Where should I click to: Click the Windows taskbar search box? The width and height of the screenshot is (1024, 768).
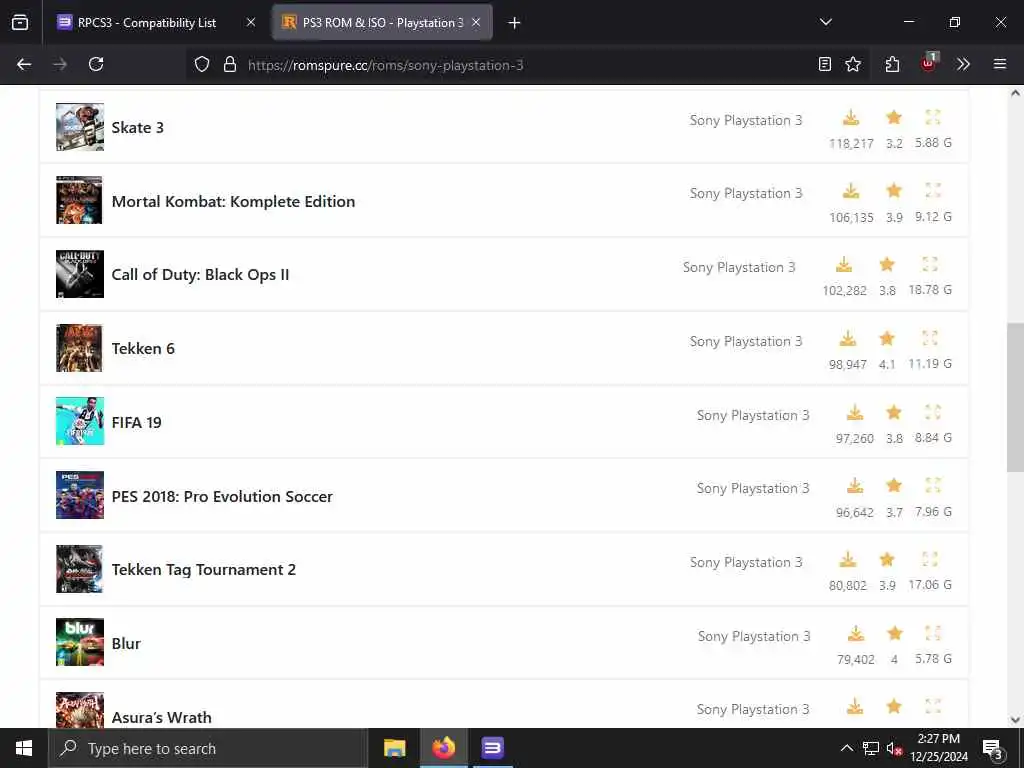tap(208, 748)
